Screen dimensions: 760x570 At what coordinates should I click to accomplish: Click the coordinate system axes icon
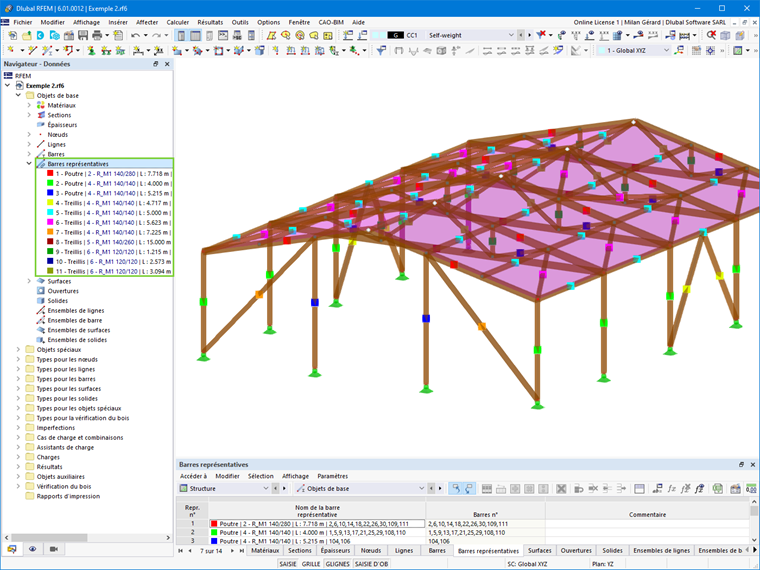click(679, 50)
